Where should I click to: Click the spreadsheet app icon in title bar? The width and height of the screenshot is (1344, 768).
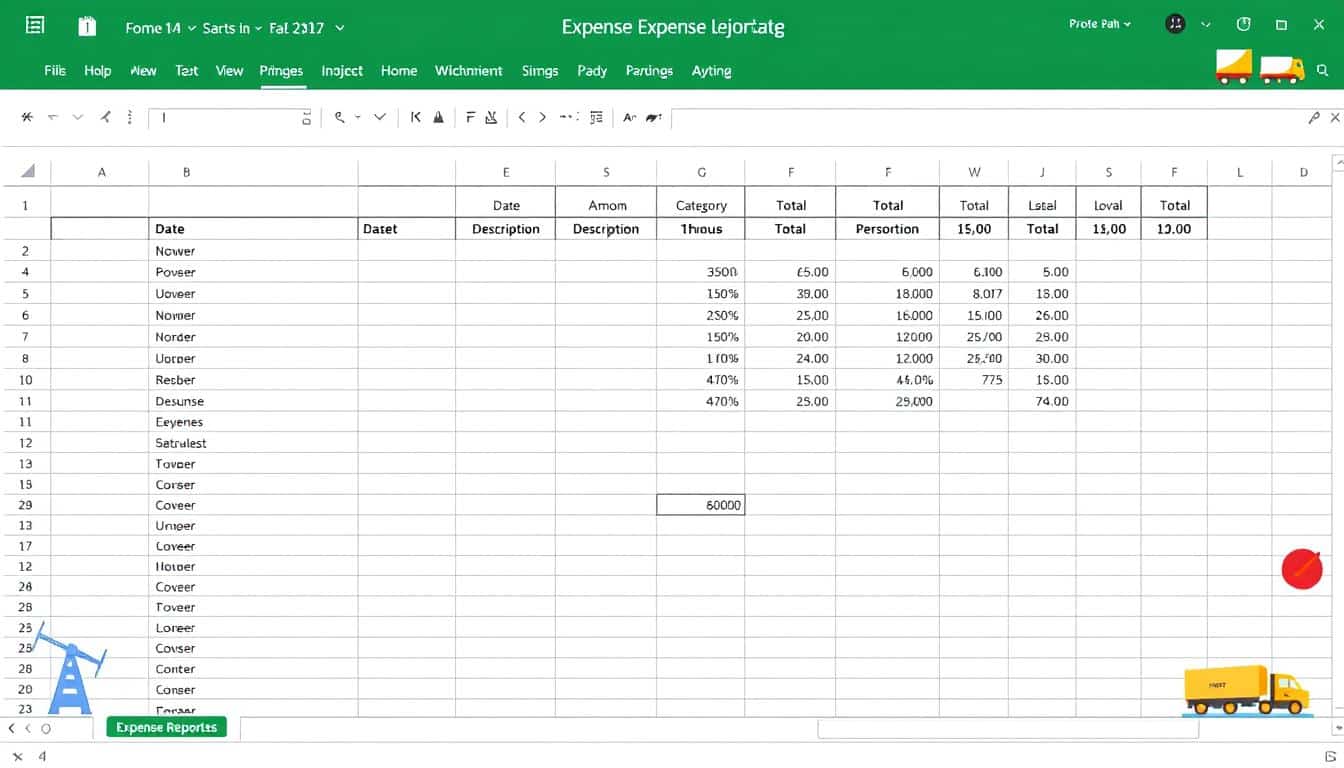[x=35, y=26]
